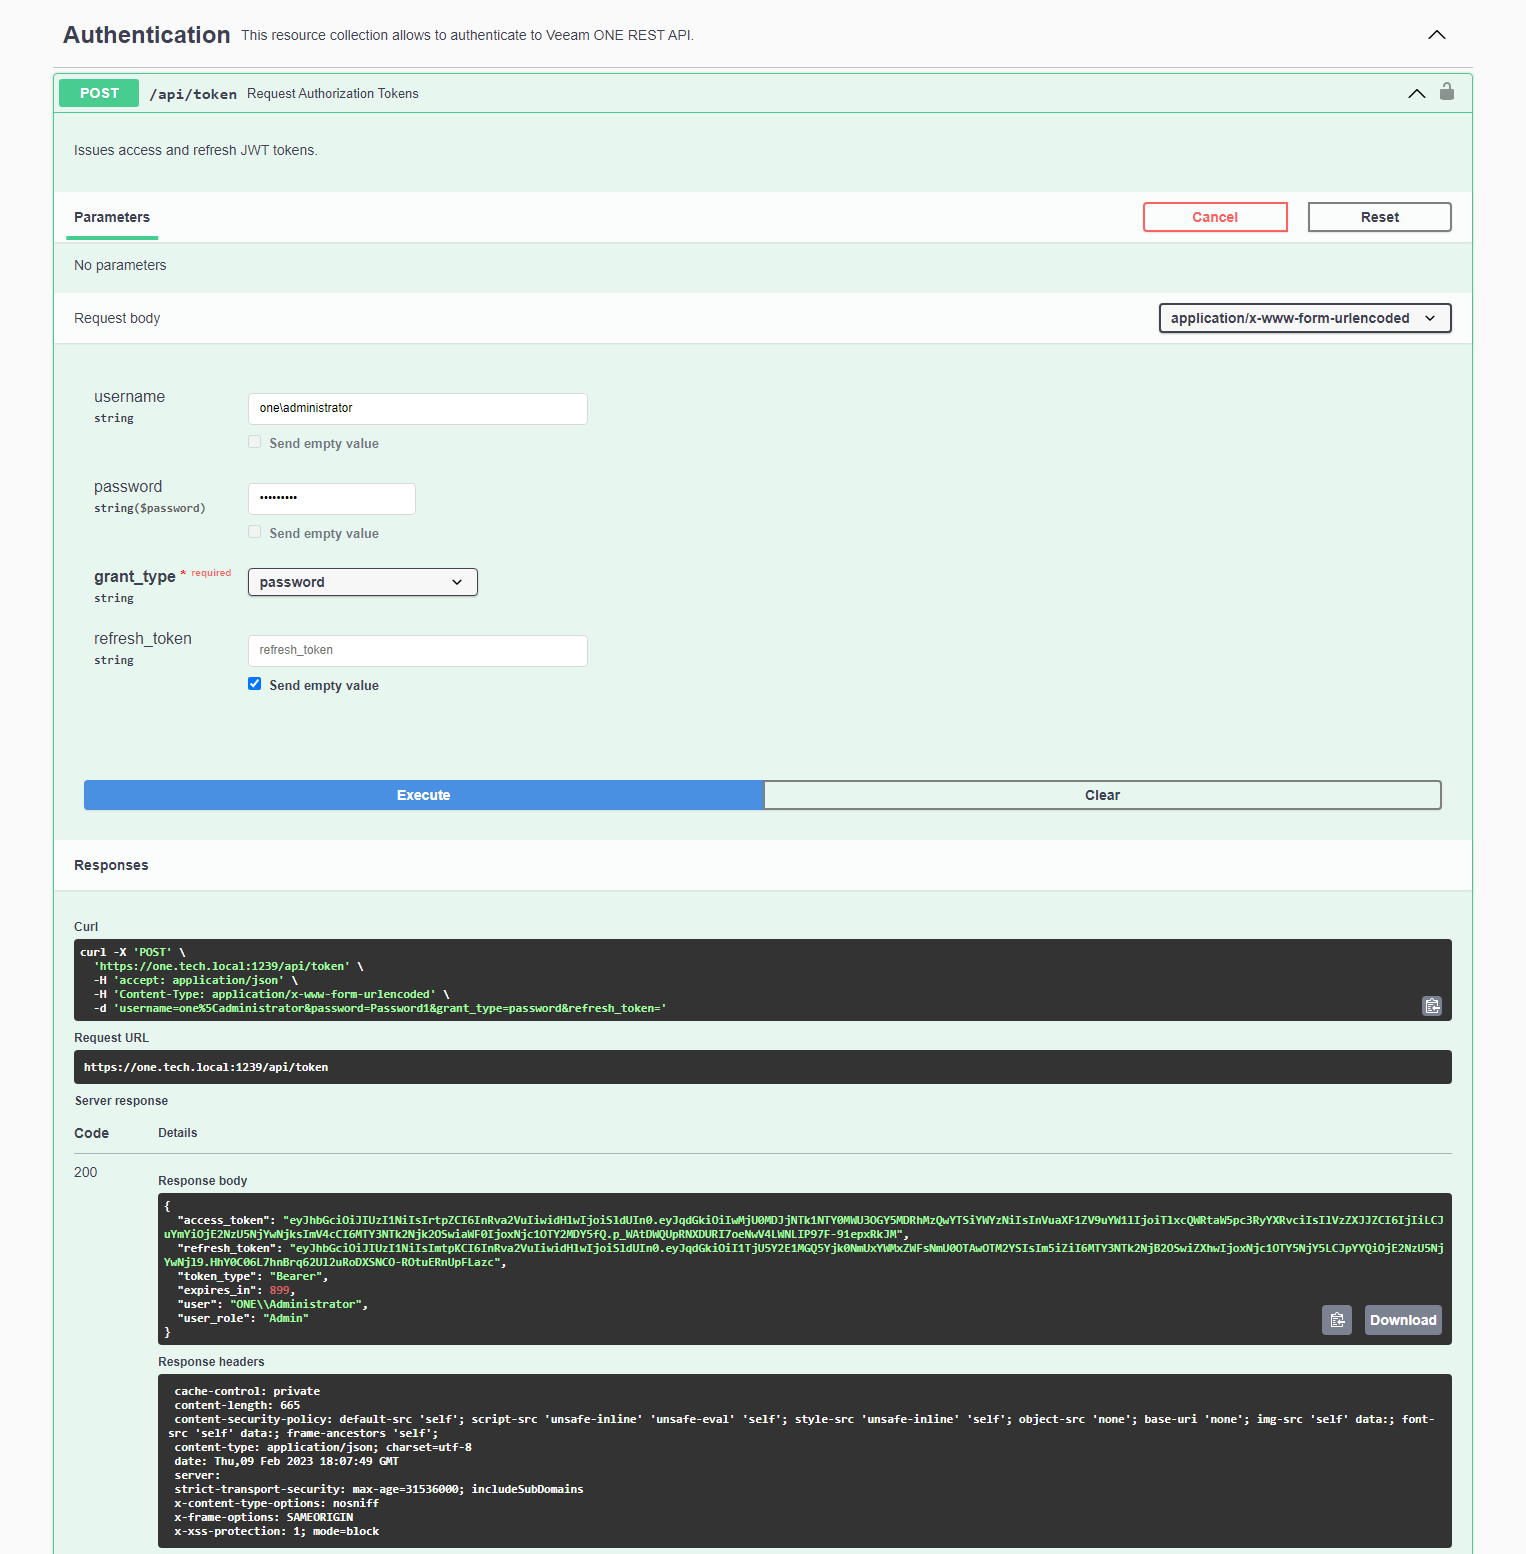The height and width of the screenshot is (1554, 1526).
Task: Reset the request parameters
Action: click(1379, 216)
